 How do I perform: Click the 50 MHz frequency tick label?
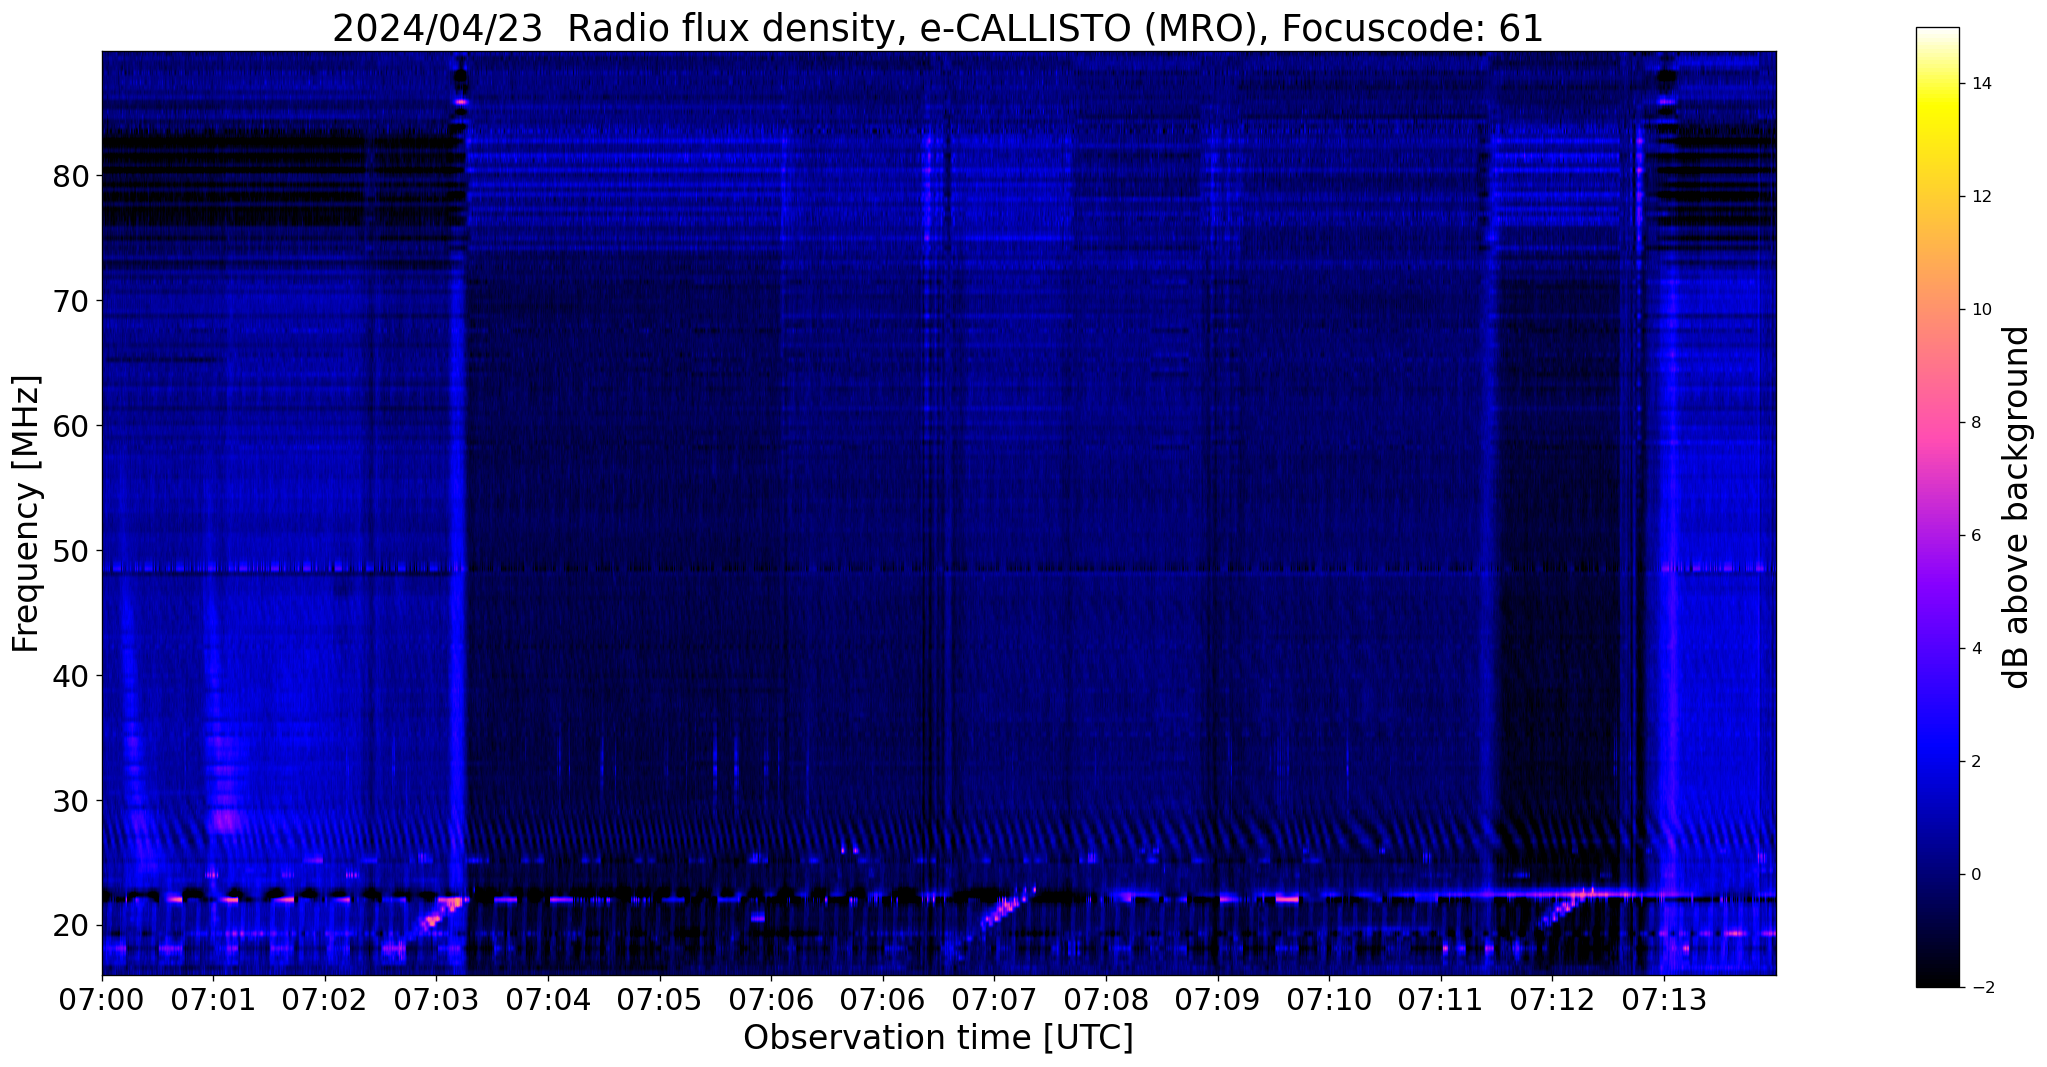pyautogui.click(x=71, y=551)
